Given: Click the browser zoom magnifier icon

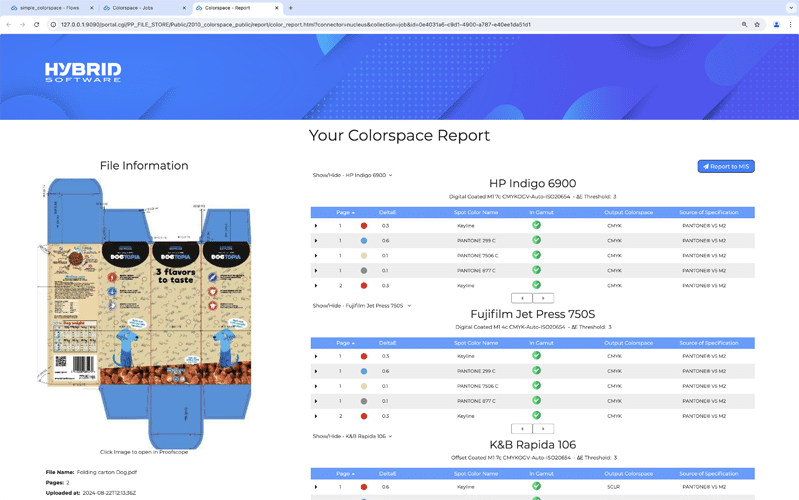Looking at the screenshot, I should point(744,24).
